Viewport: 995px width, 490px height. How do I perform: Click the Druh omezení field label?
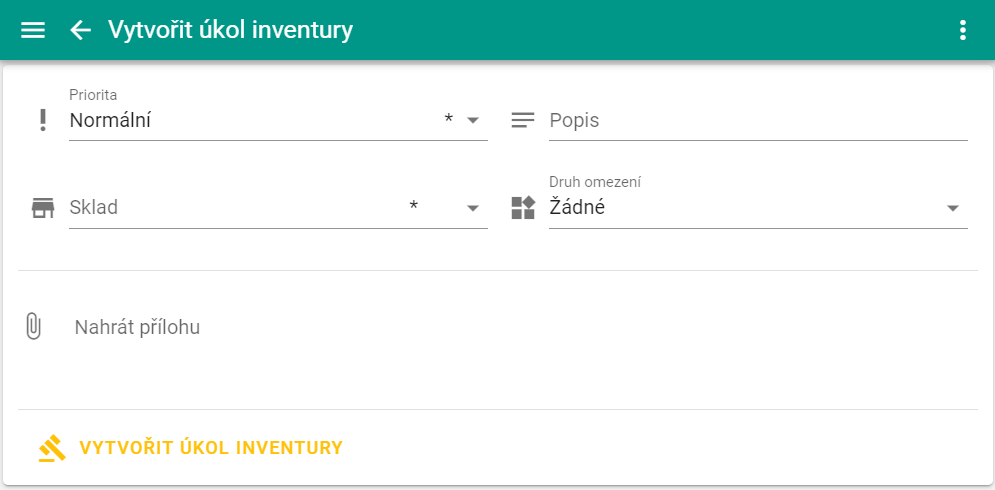point(595,182)
